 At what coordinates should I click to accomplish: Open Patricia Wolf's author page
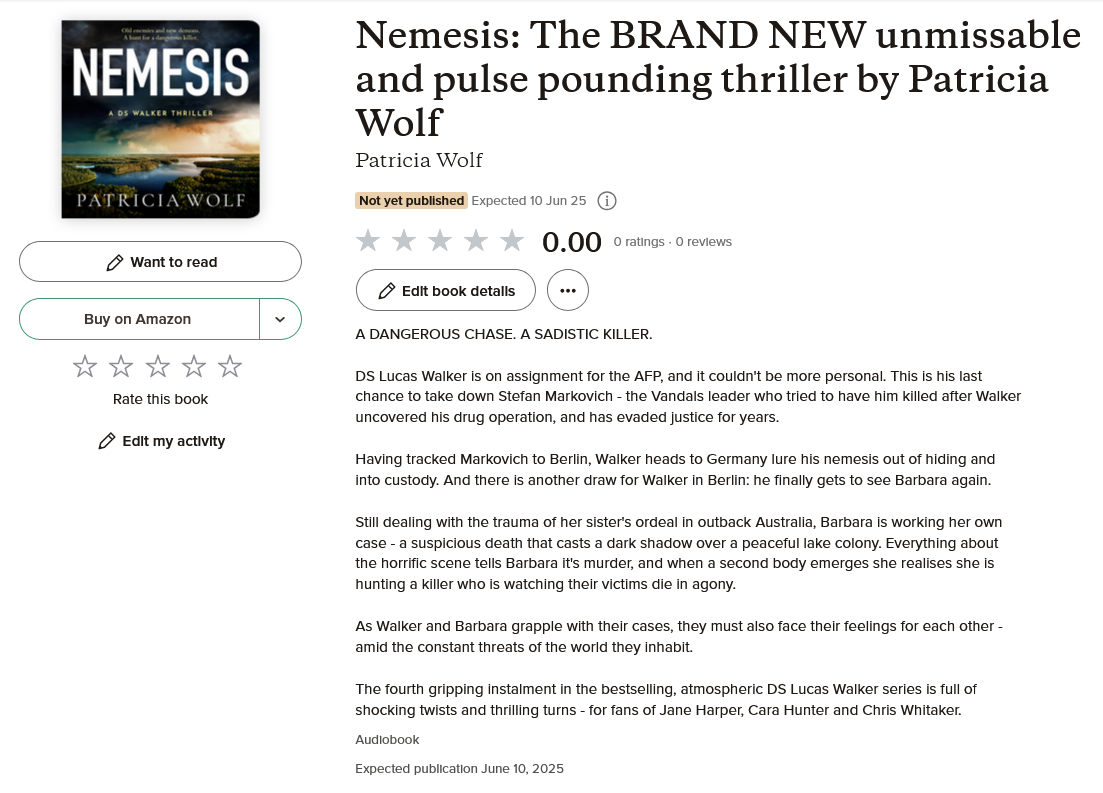click(x=419, y=161)
